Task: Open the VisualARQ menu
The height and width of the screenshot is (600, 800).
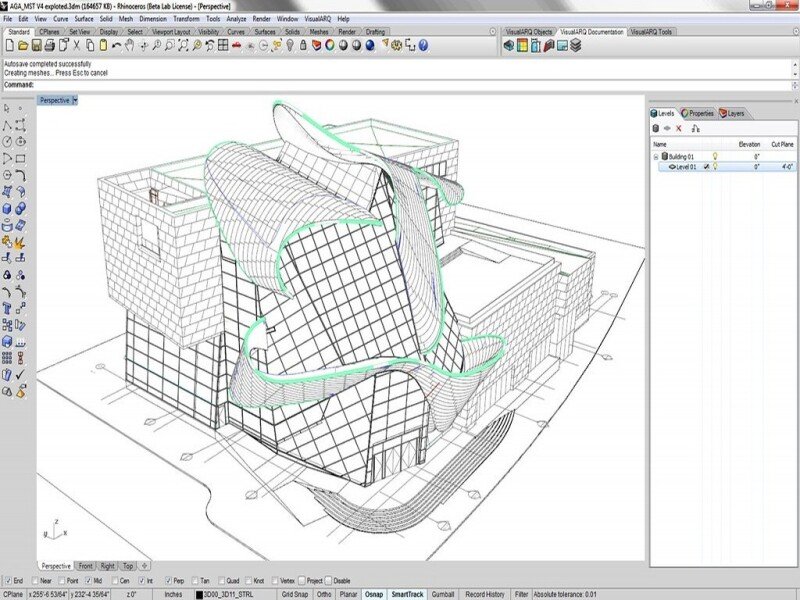Action: pyautogui.click(x=317, y=19)
